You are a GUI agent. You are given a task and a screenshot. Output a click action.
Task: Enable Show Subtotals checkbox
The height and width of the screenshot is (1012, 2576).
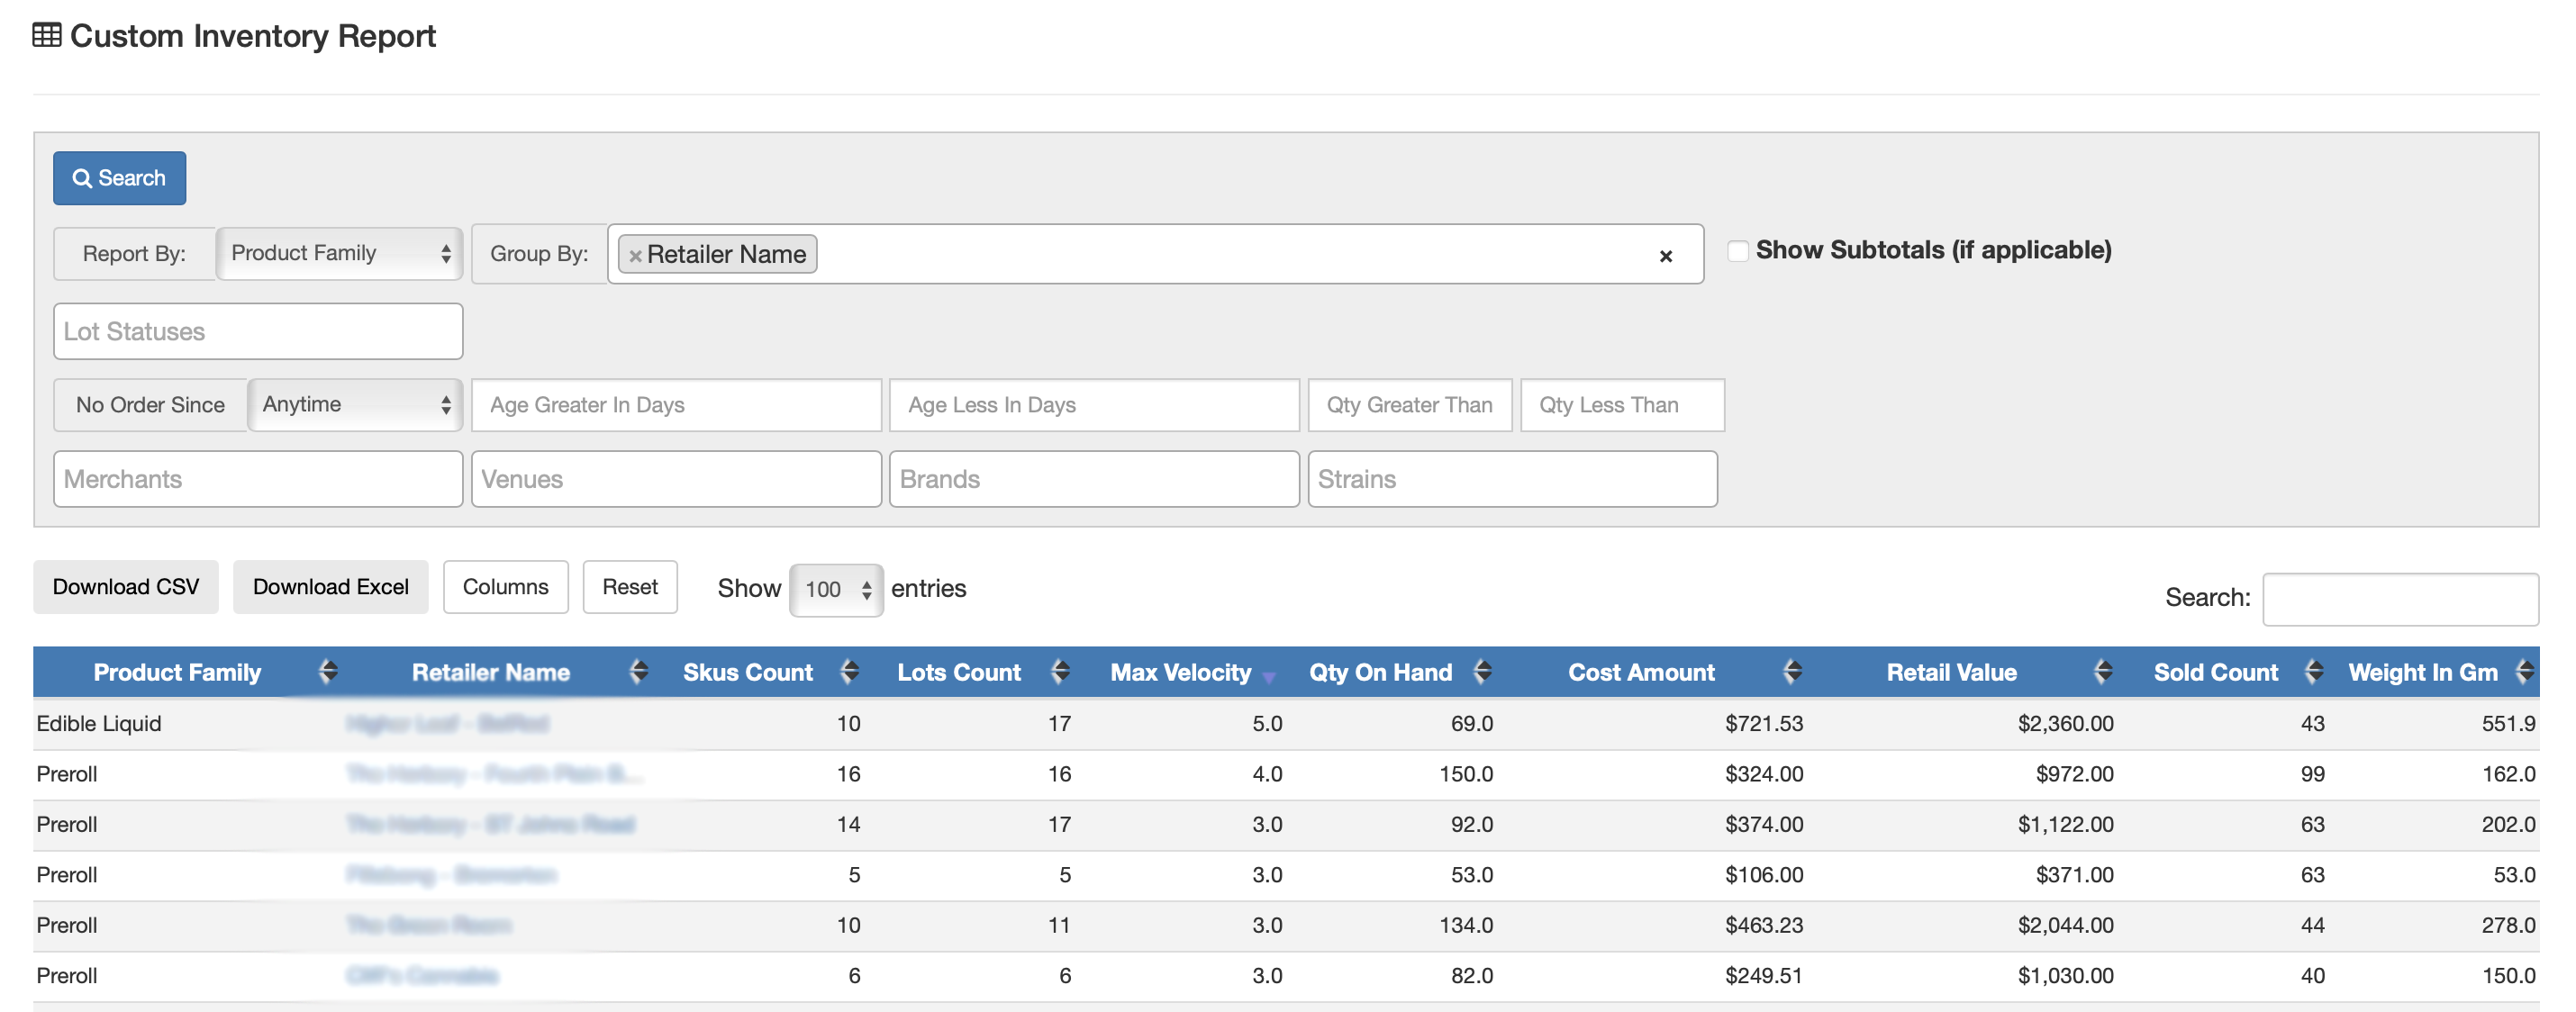[1738, 251]
